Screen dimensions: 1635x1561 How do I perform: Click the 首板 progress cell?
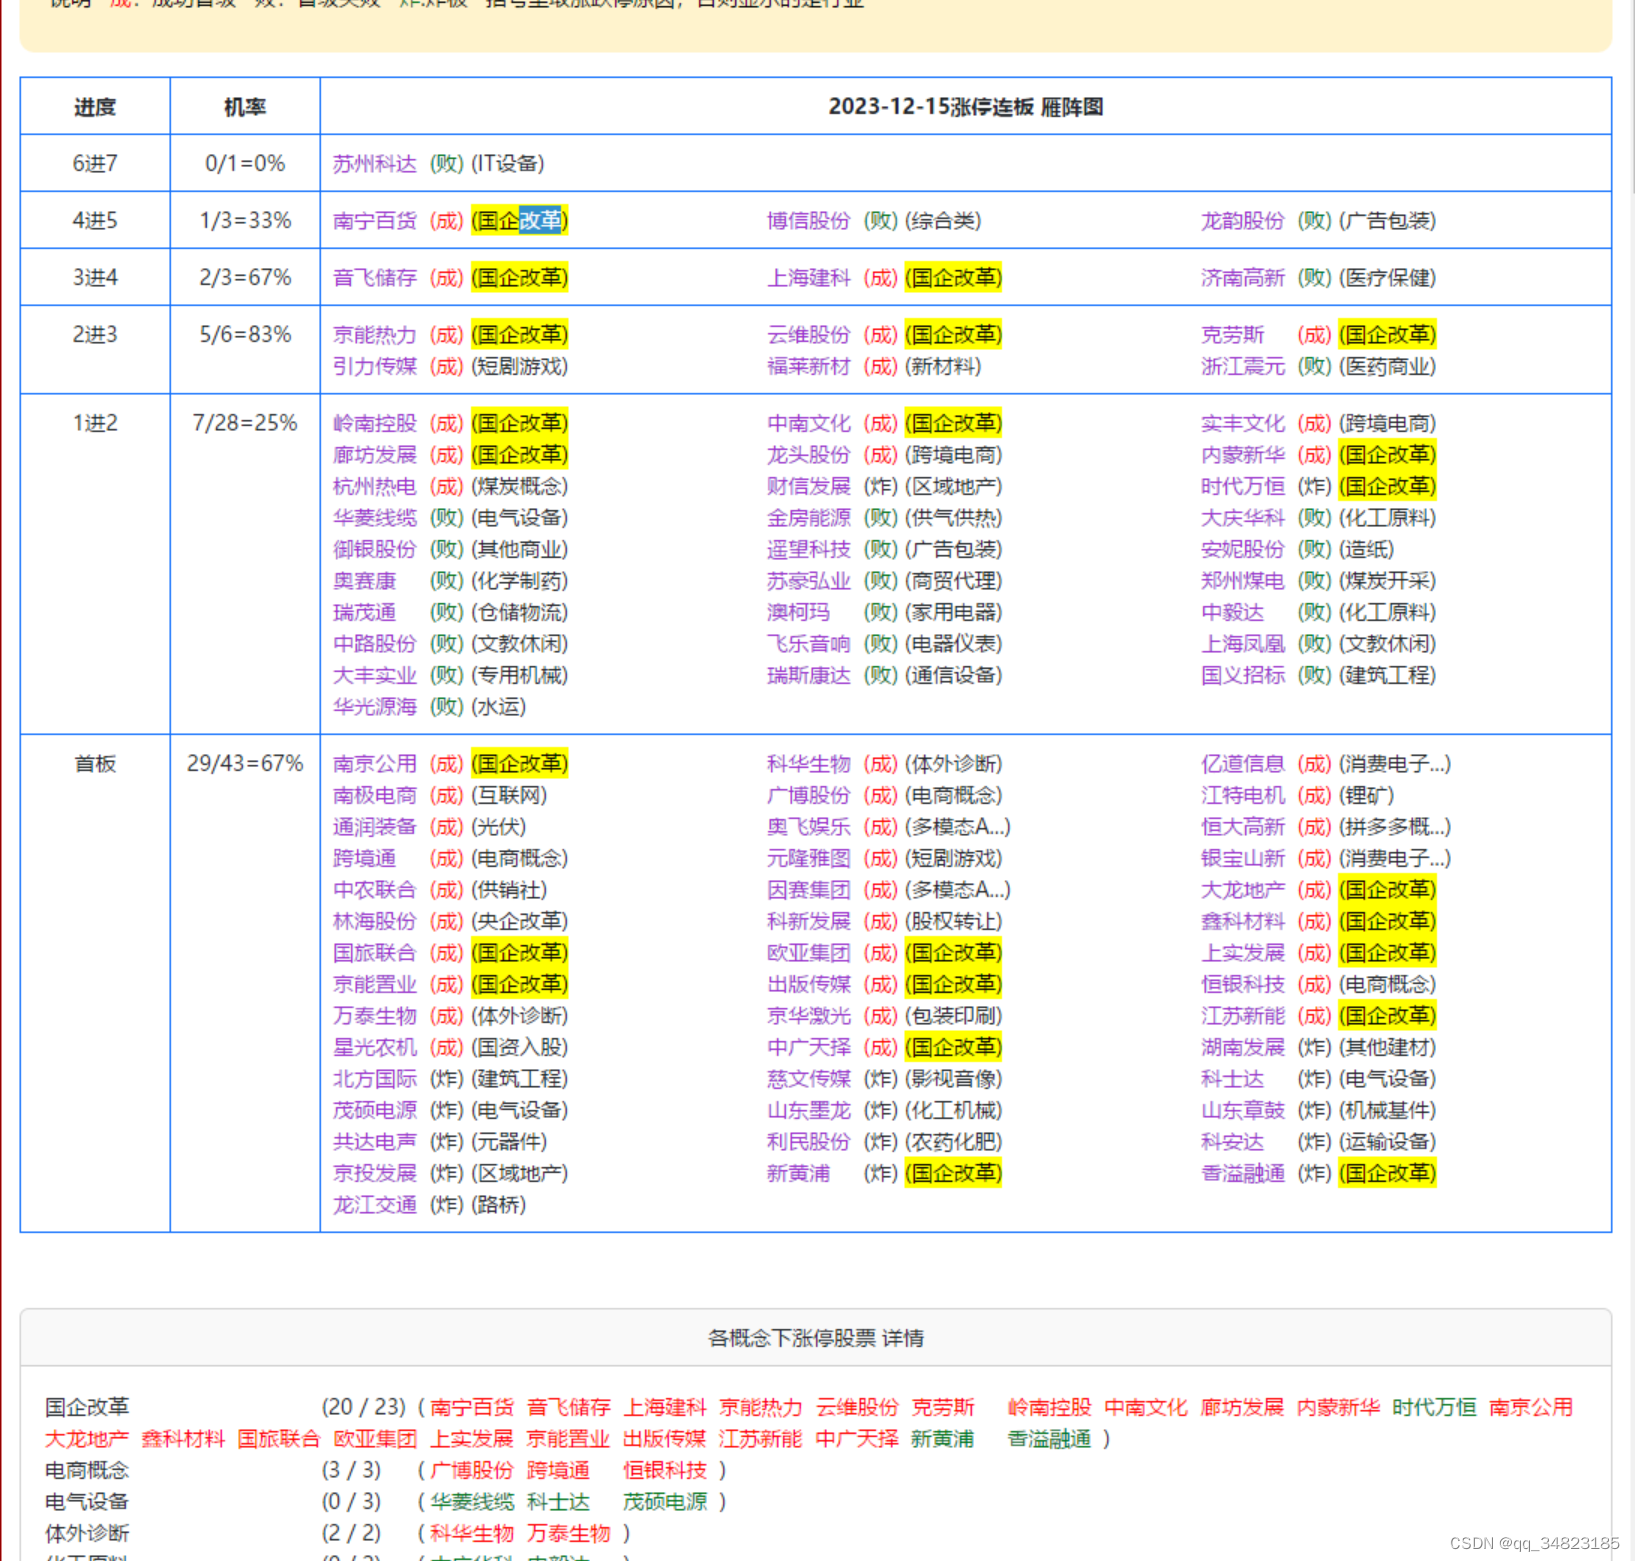[x=95, y=983]
